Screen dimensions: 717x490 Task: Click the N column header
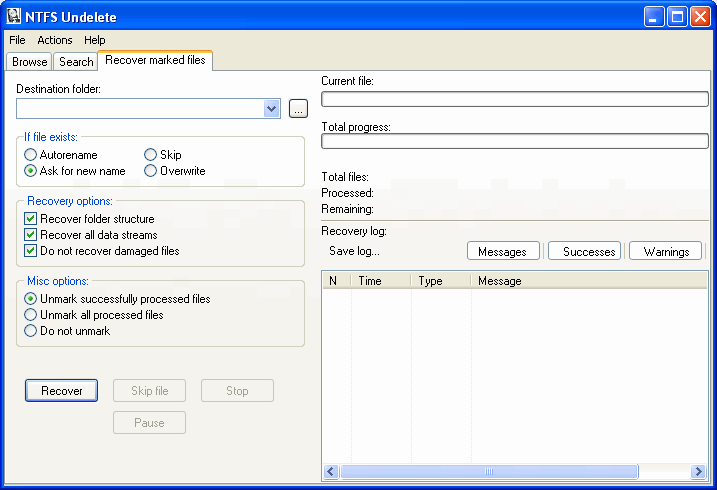pyautogui.click(x=337, y=281)
